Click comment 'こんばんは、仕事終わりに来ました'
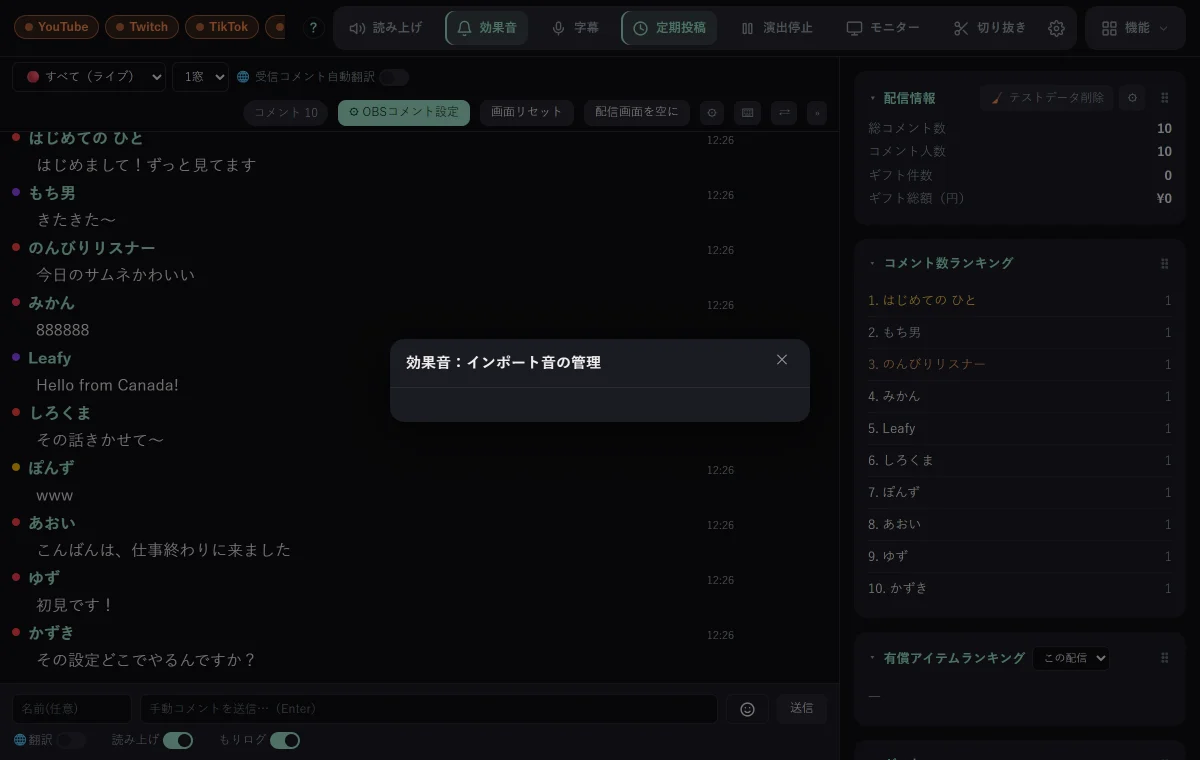 click(x=163, y=550)
